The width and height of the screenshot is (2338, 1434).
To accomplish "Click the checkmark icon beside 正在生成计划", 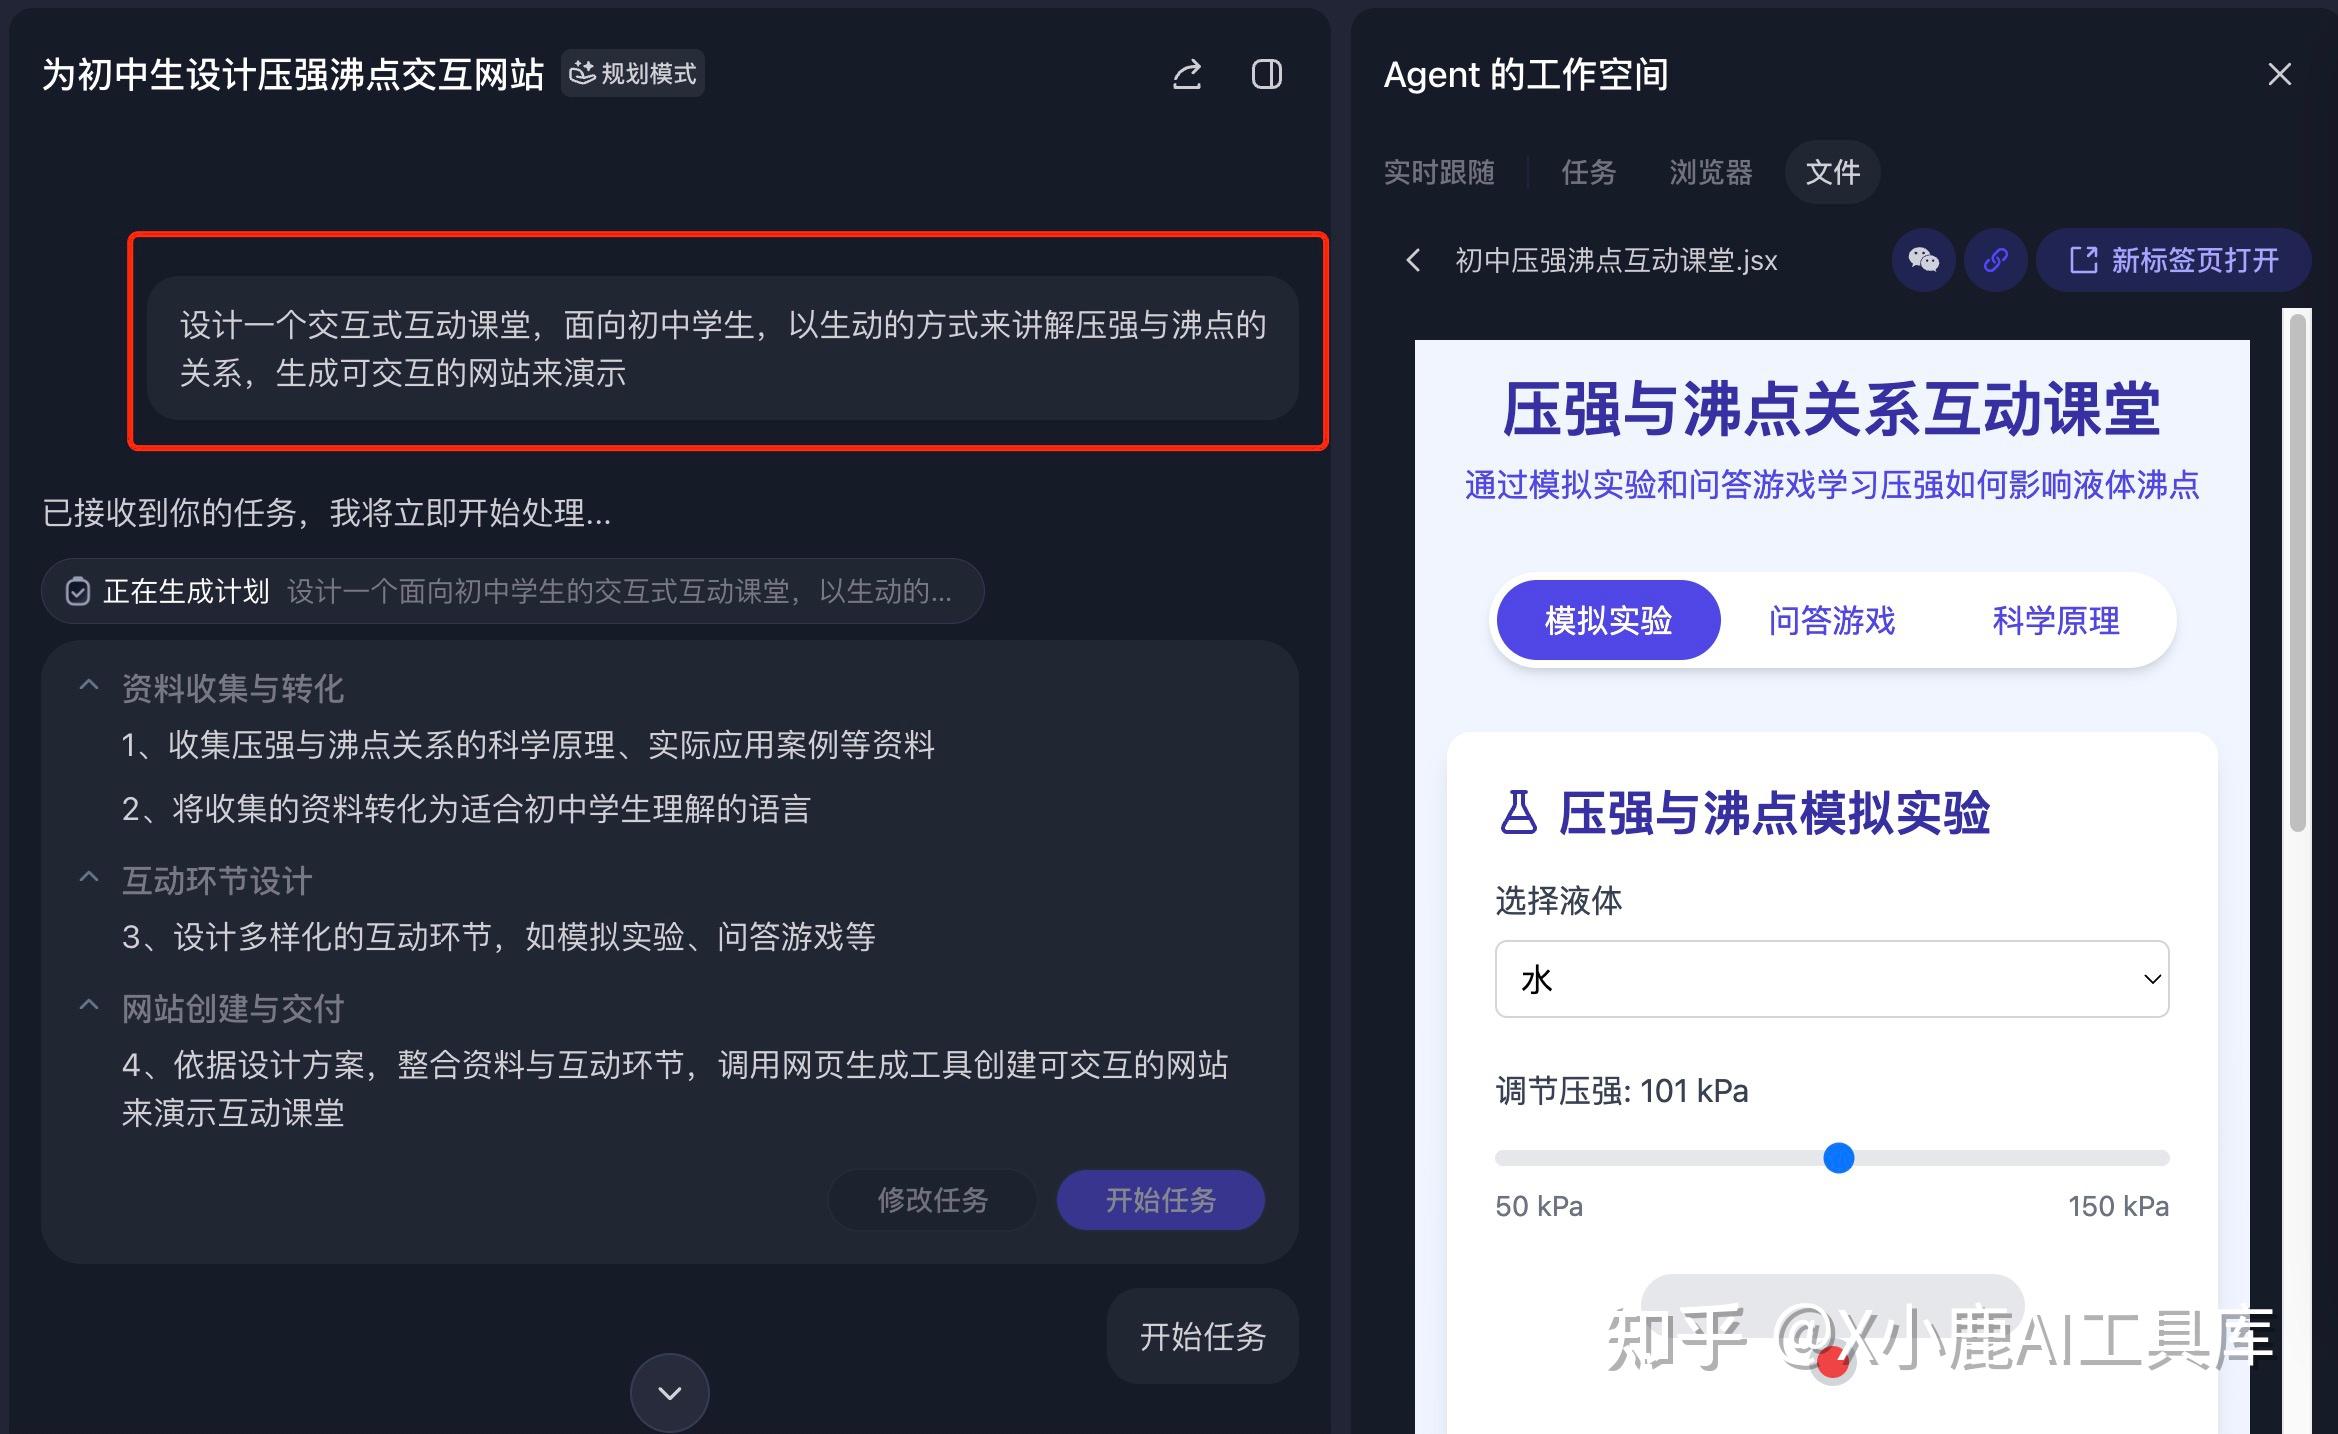I will coord(77,591).
